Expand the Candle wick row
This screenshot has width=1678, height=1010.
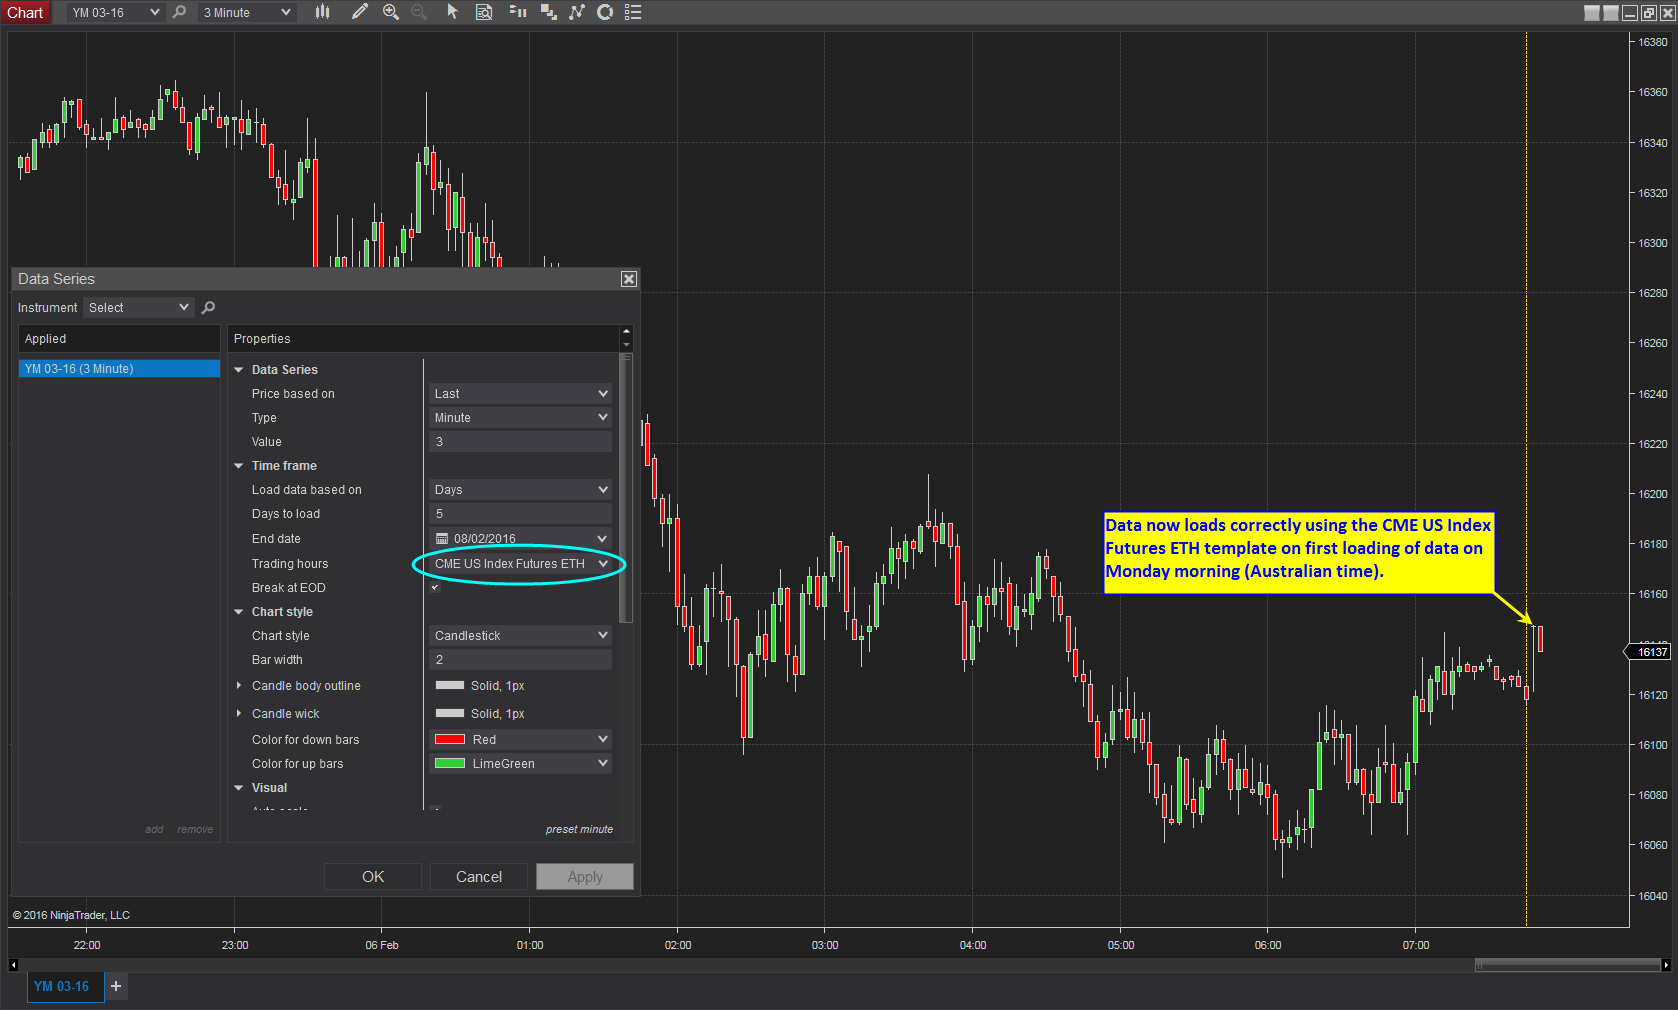coord(239,714)
